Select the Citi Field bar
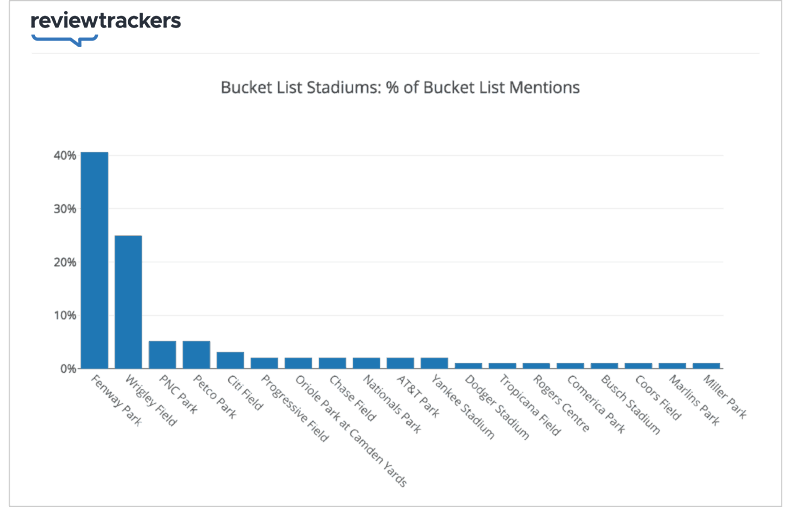Screen dimensions: 800x507 point(231,360)
